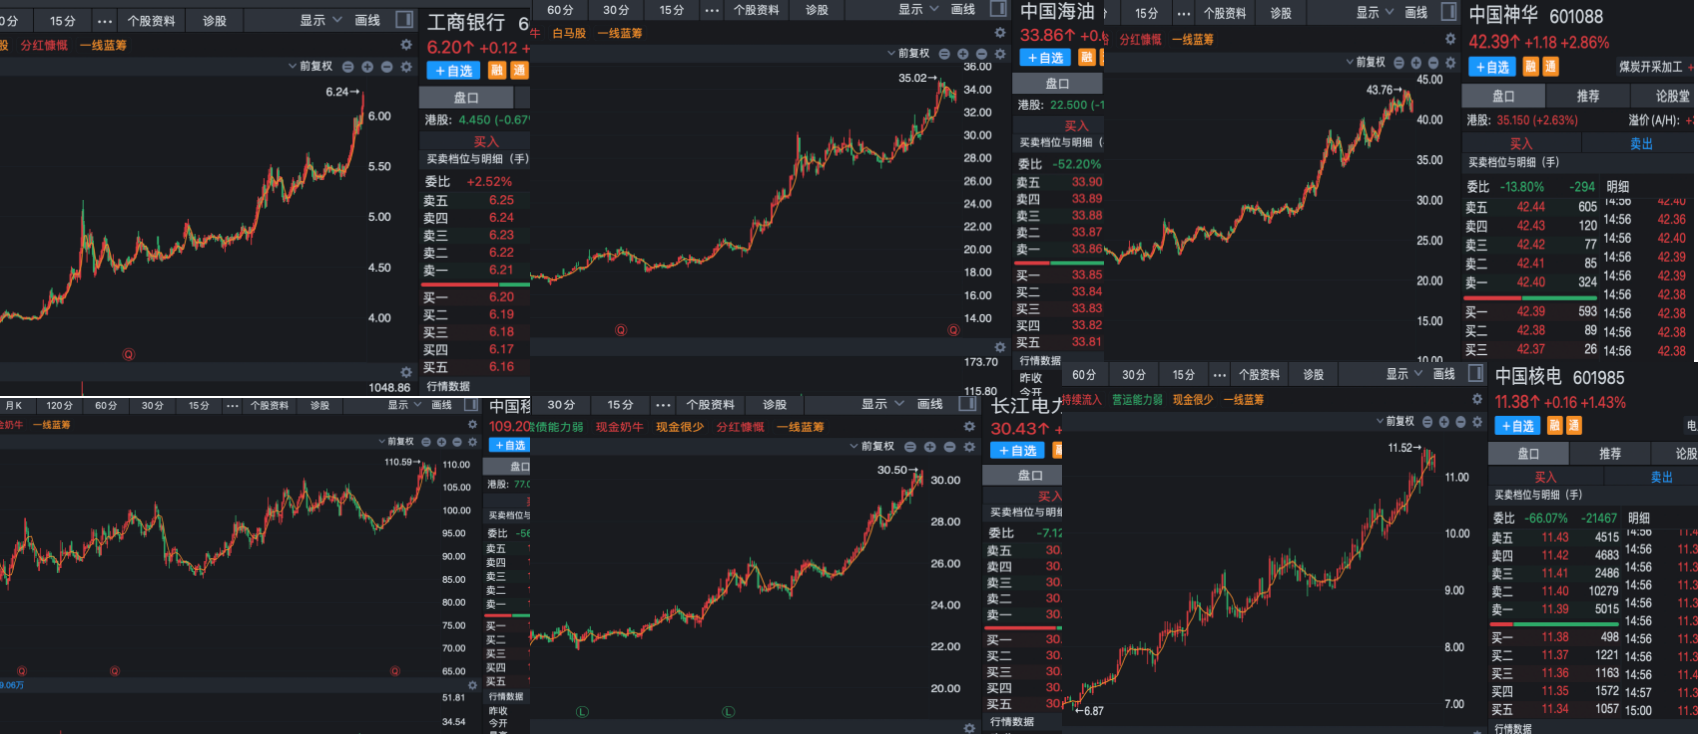Toggle side panel icon in 工商银行 chart toolbar
The height and width of the screenshot is (734, 1698).
point(404,20)
